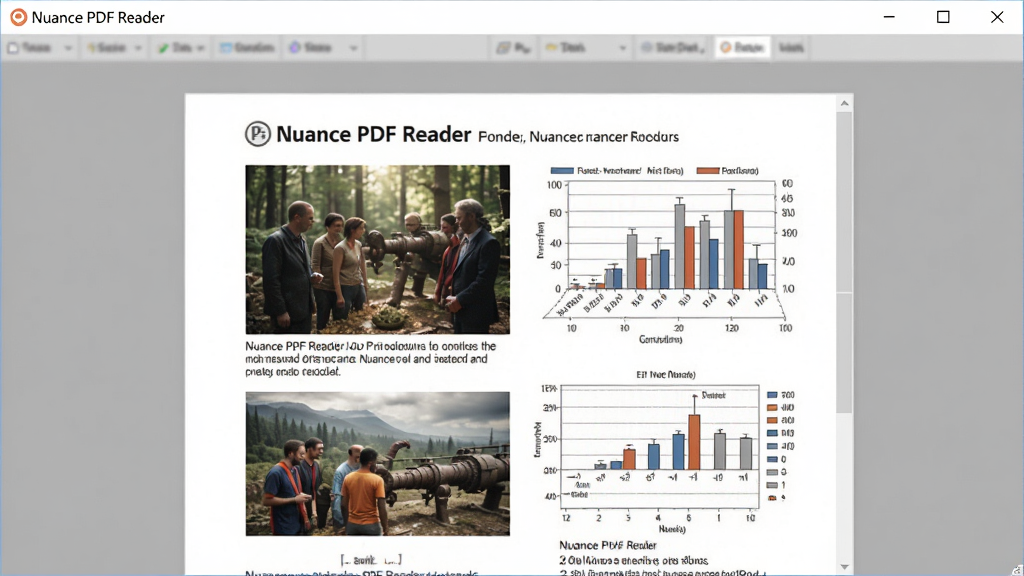This screenshot has width=1024, height=576.
Task: Close the Nuance PDF Reader window
Action: (997, 17)
